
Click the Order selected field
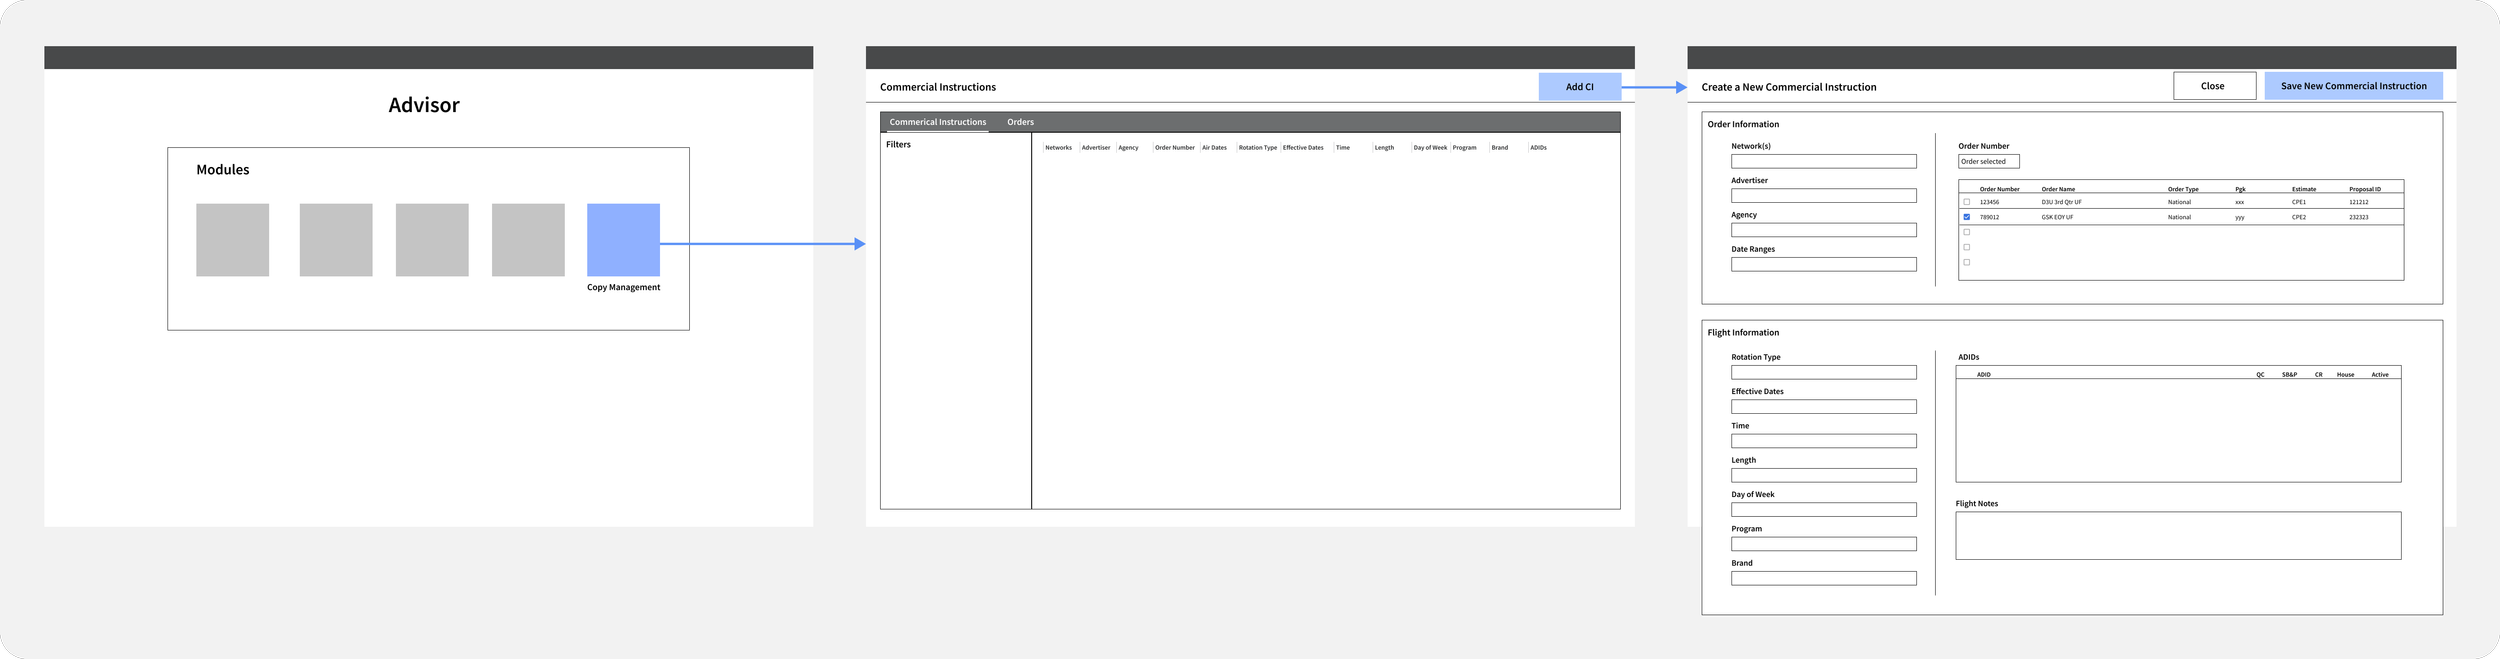[1988, 161]
